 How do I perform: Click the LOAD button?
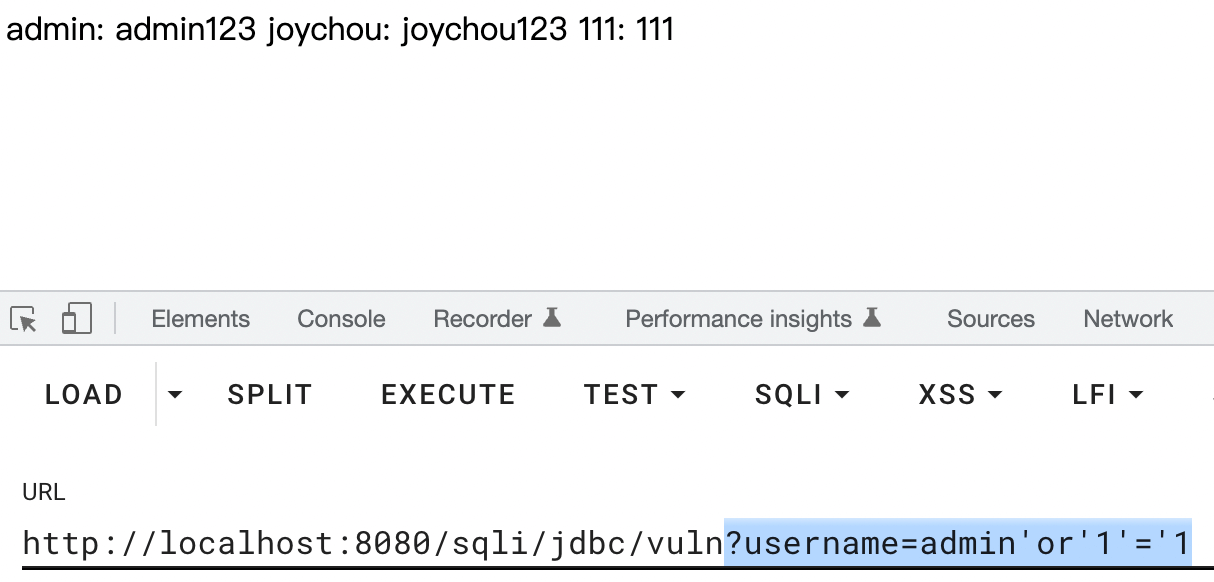83,394
